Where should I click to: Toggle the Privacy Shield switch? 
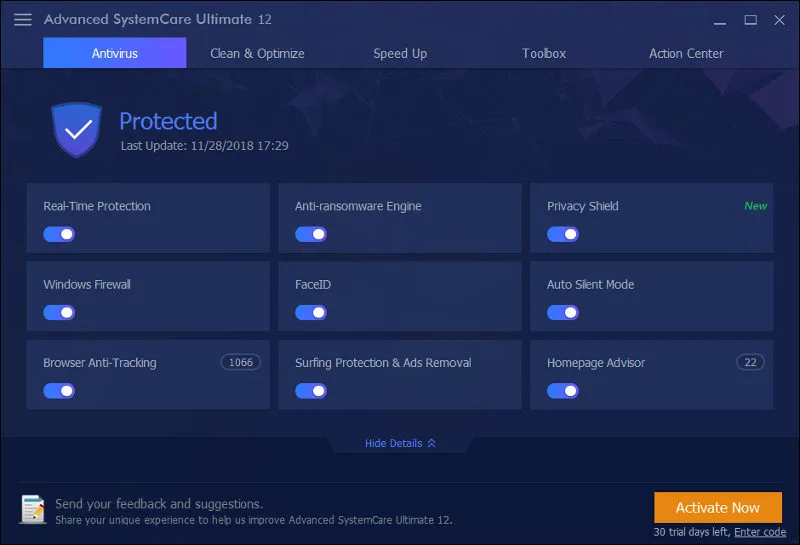(x=563, y=234)
